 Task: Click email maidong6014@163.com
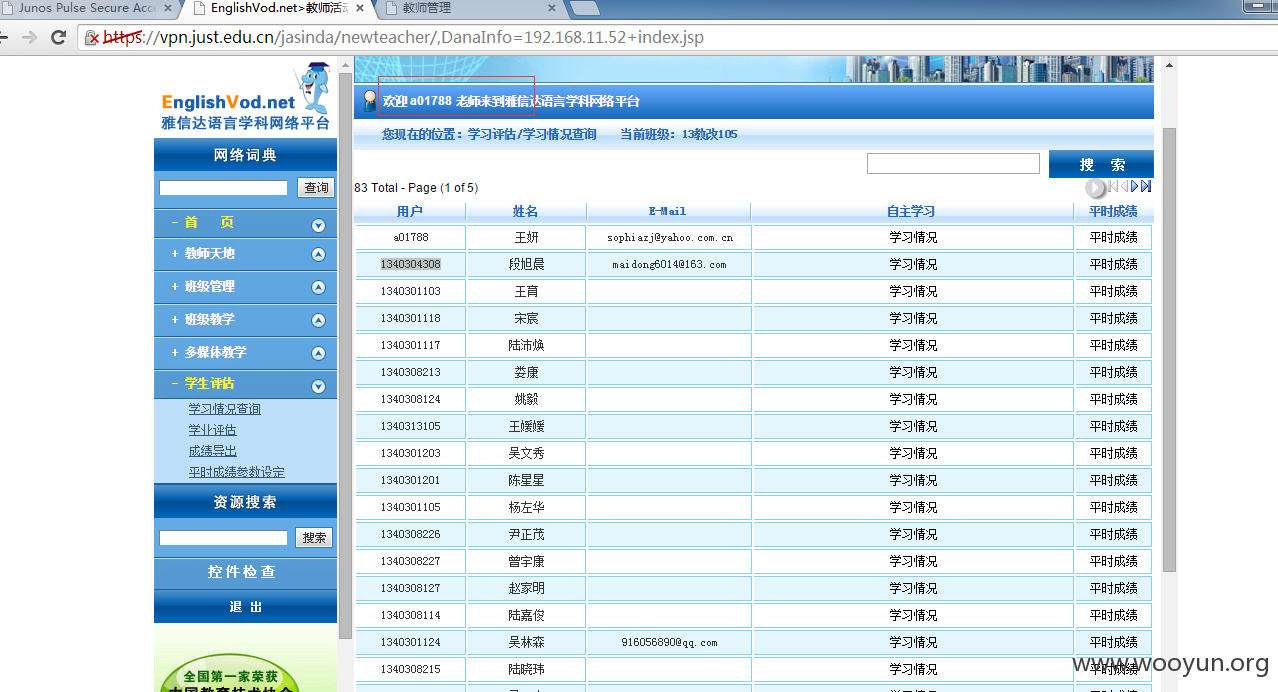669,265
